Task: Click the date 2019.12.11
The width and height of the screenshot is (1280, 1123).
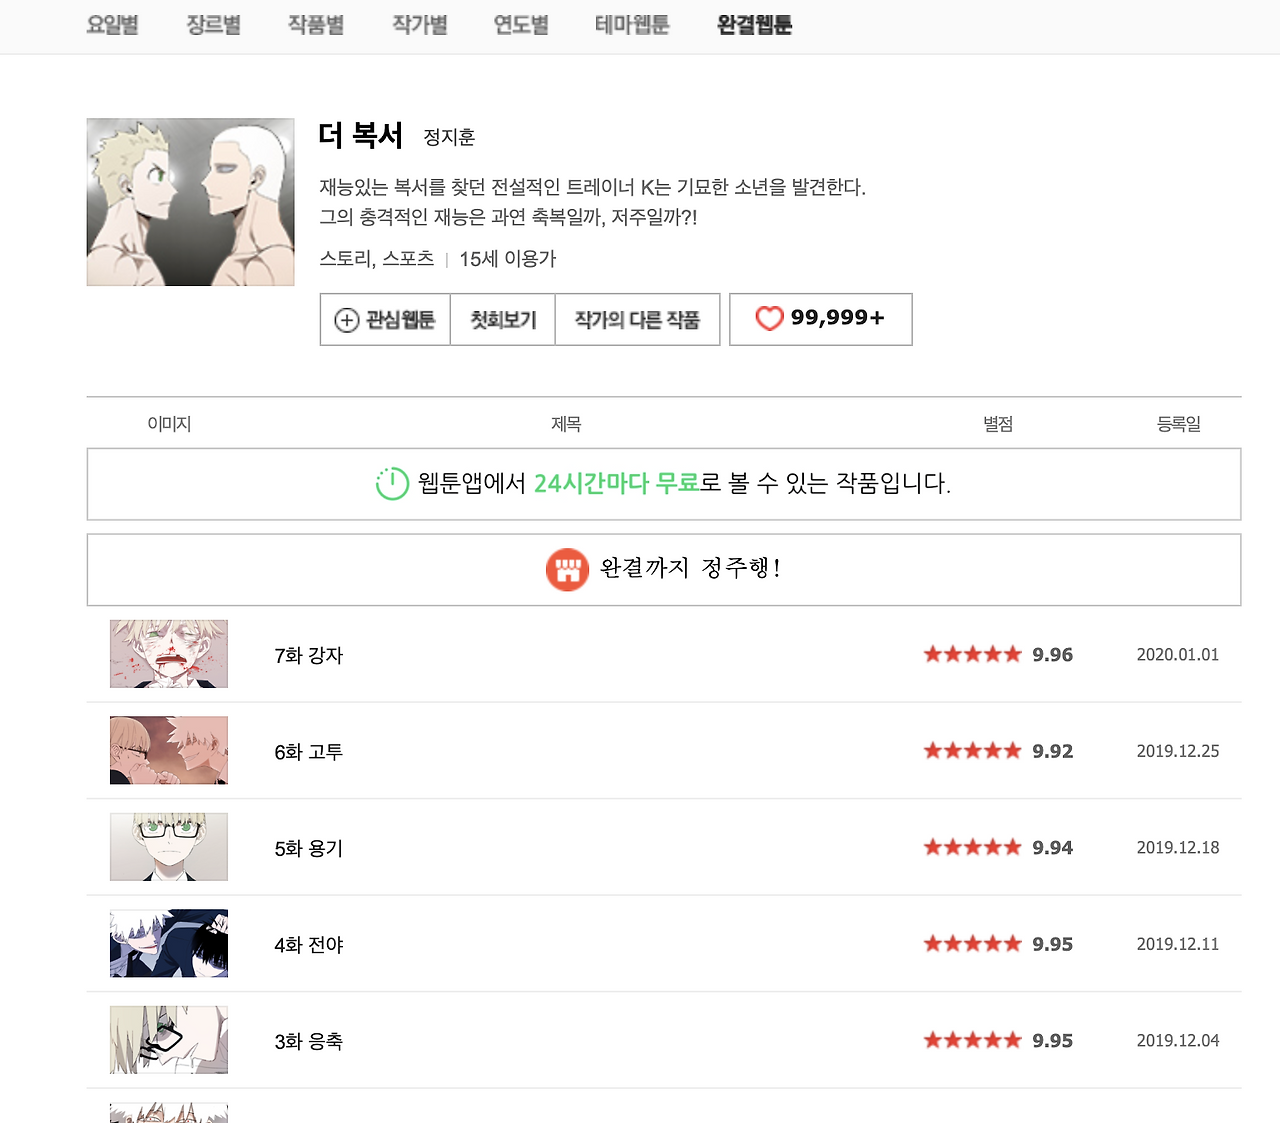Action: pyautogui.click(x=1178, y=944)
